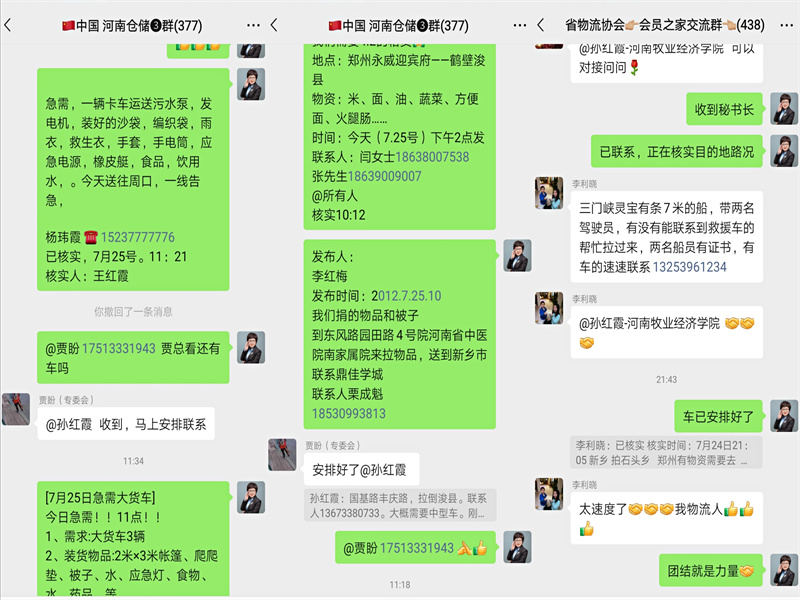Tap sender avatar beside 车已安排好了
Image resolution: width=800 pixels, height=600 pixels.
pos(784,416)
